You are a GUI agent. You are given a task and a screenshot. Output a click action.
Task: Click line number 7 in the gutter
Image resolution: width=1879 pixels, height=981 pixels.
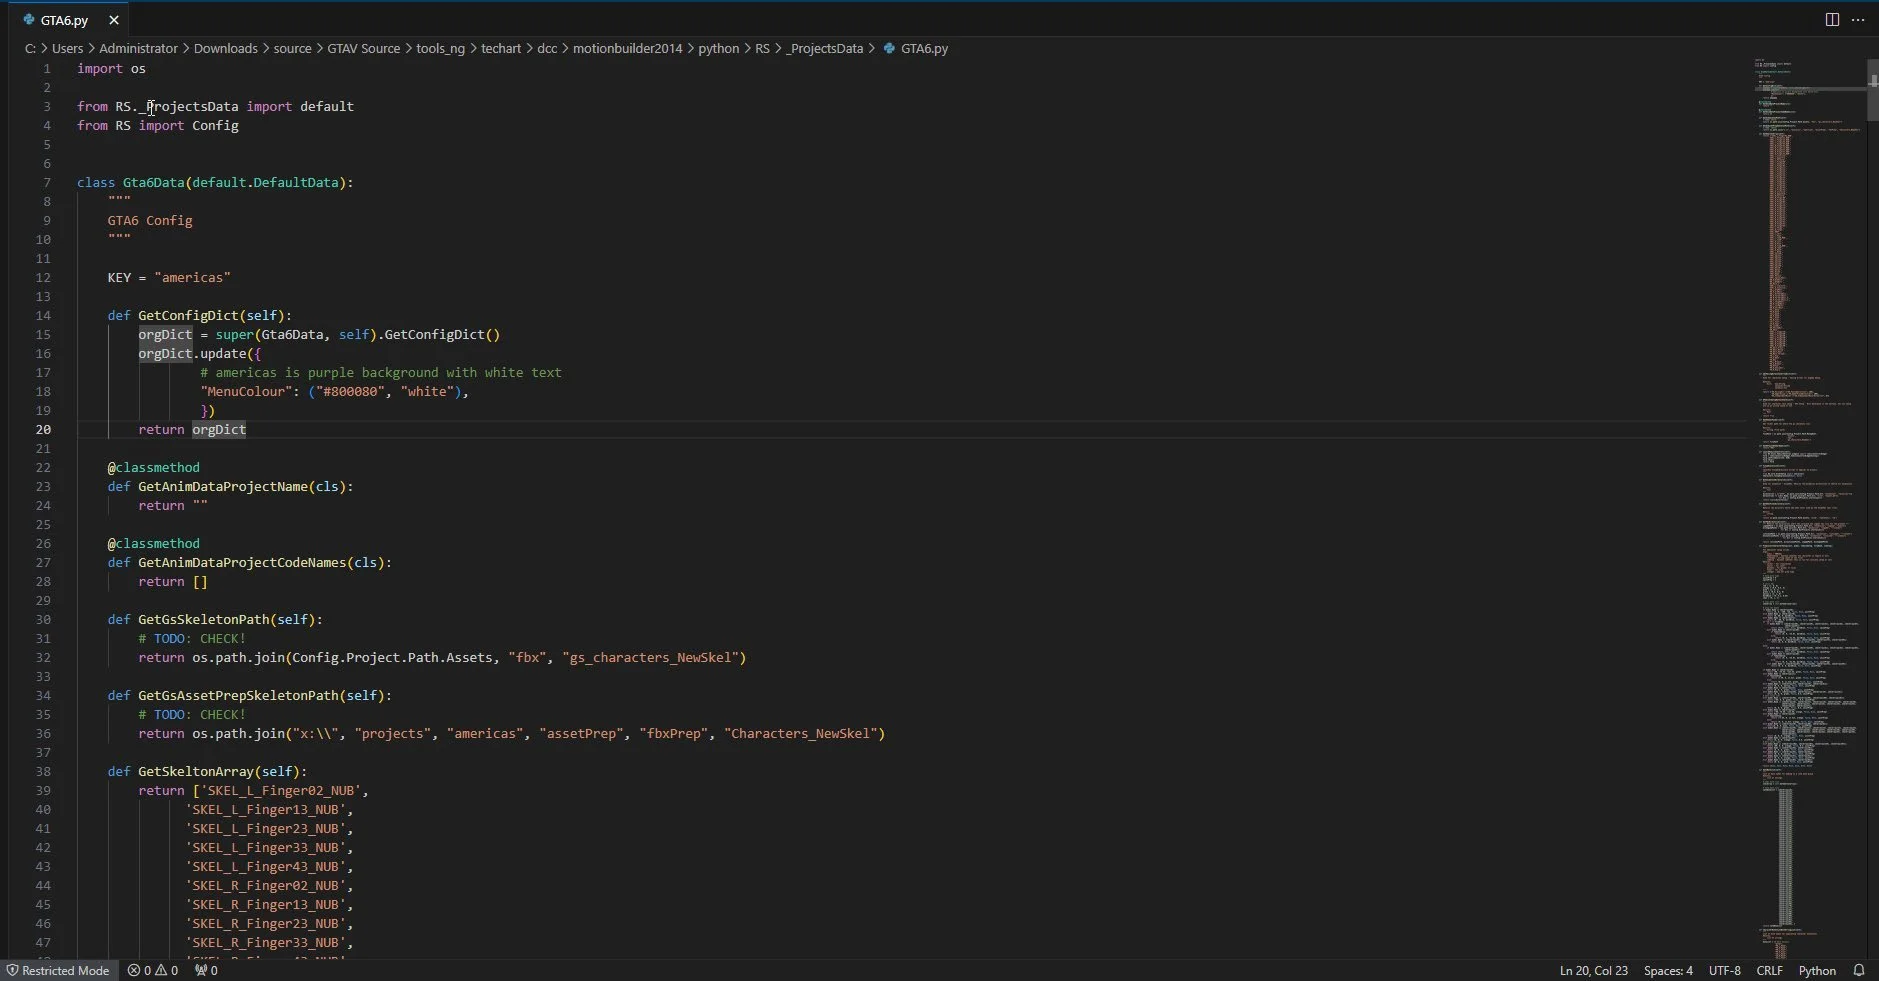coord(46,183)
